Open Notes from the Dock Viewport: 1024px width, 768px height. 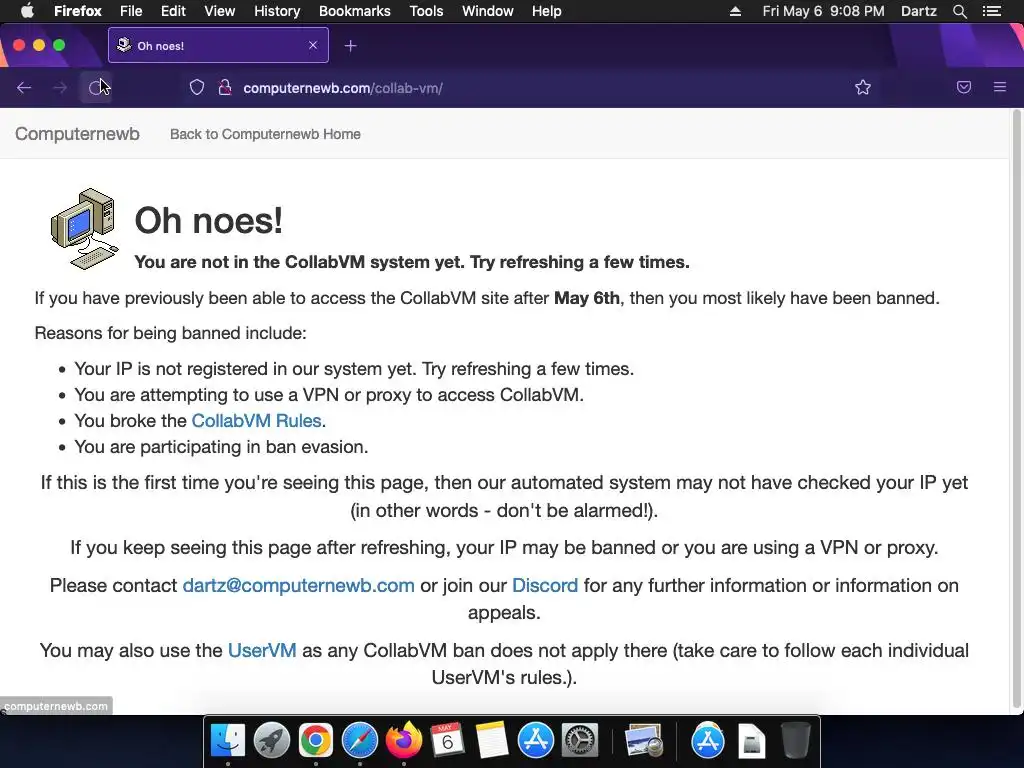pyautogui.click(x=492, y=741)
